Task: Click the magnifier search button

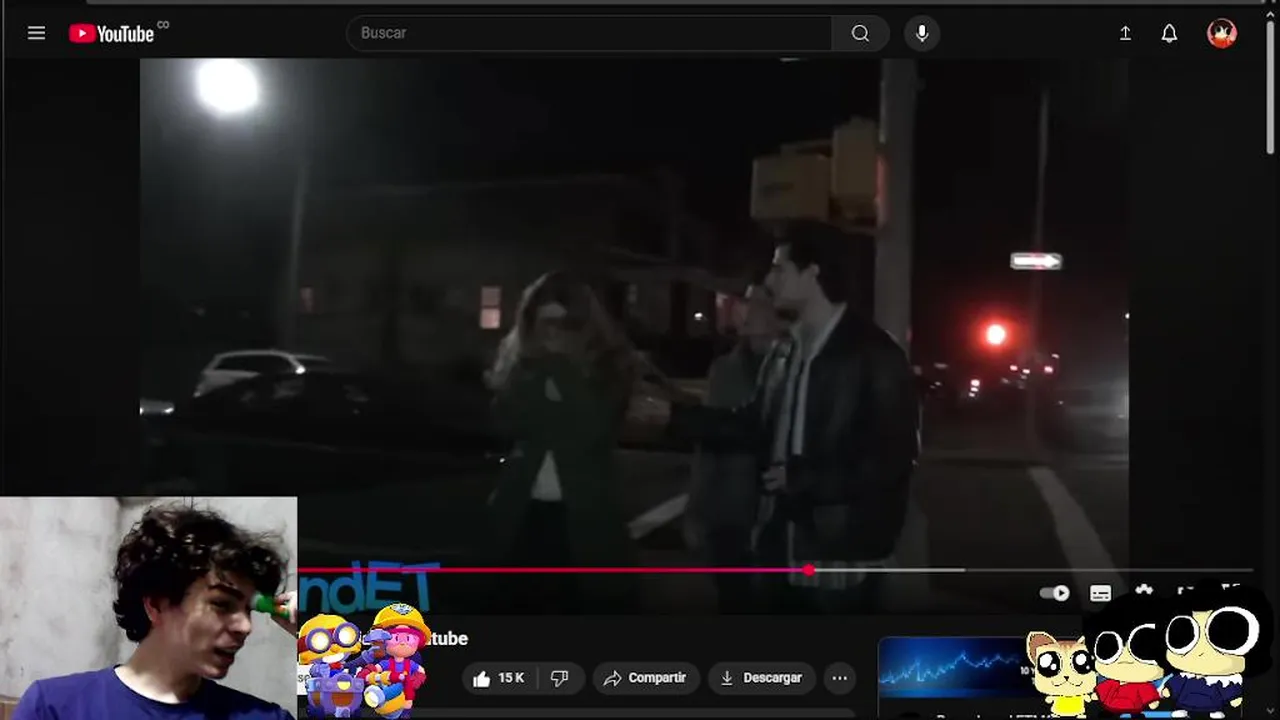Action: pos(860,33)
